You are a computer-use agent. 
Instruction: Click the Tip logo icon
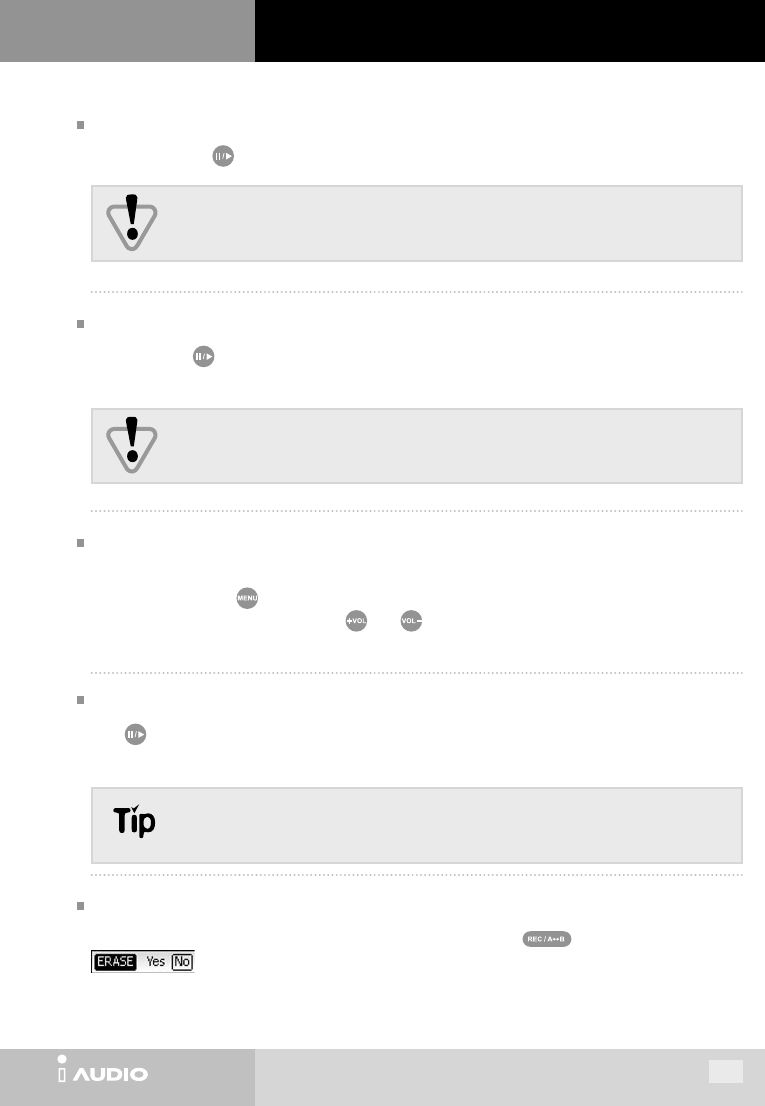pos(132,823)
